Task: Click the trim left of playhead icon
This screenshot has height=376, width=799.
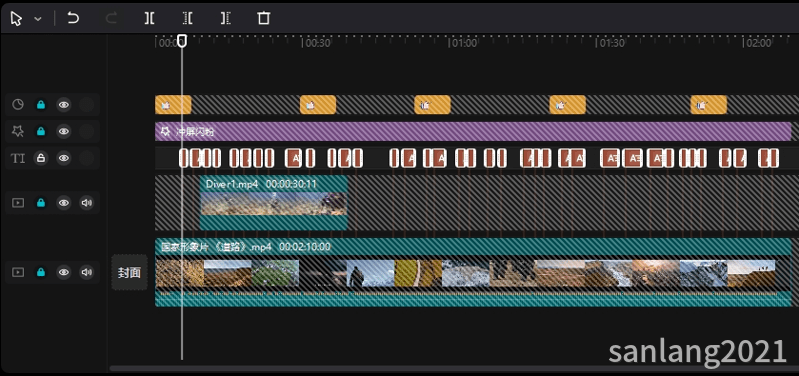Action: pyautogui.click(x=188, y=19)
